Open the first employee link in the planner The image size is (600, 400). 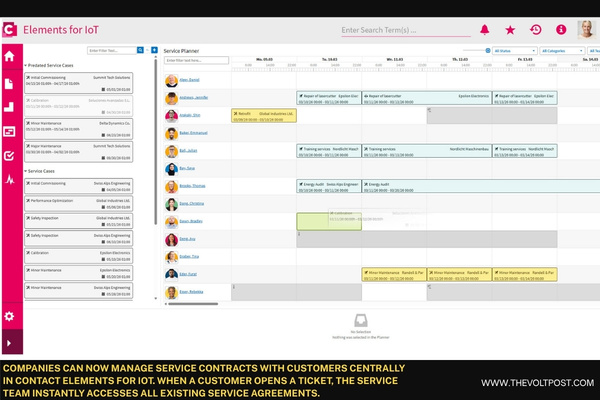pos(189,80)
